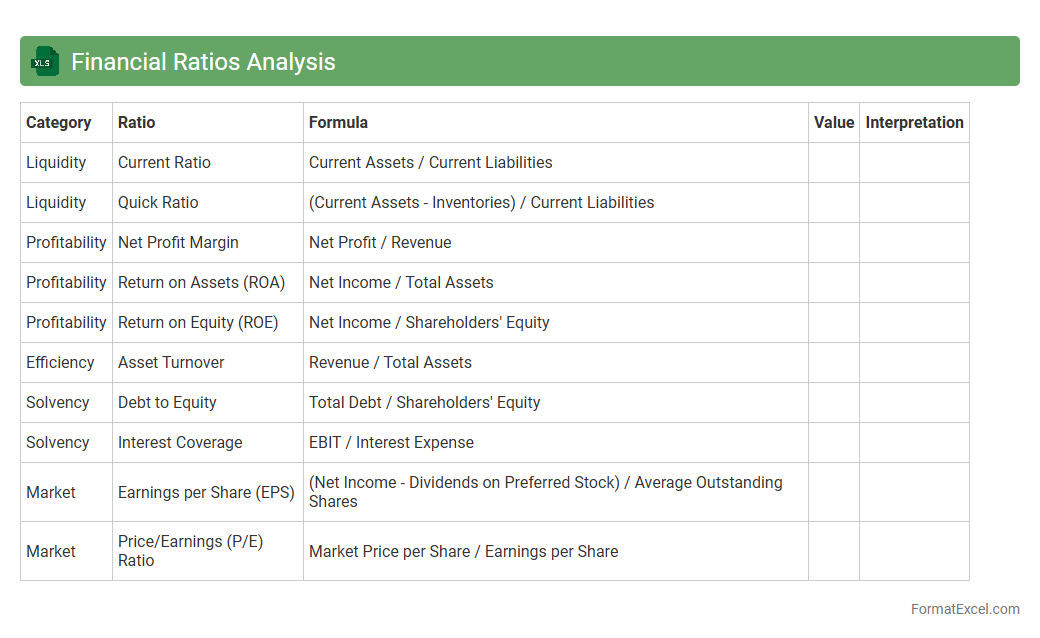Click the Revenue / Total Assets formula
This screenshot has height=638, width=1040.
(x=390, y=363)
